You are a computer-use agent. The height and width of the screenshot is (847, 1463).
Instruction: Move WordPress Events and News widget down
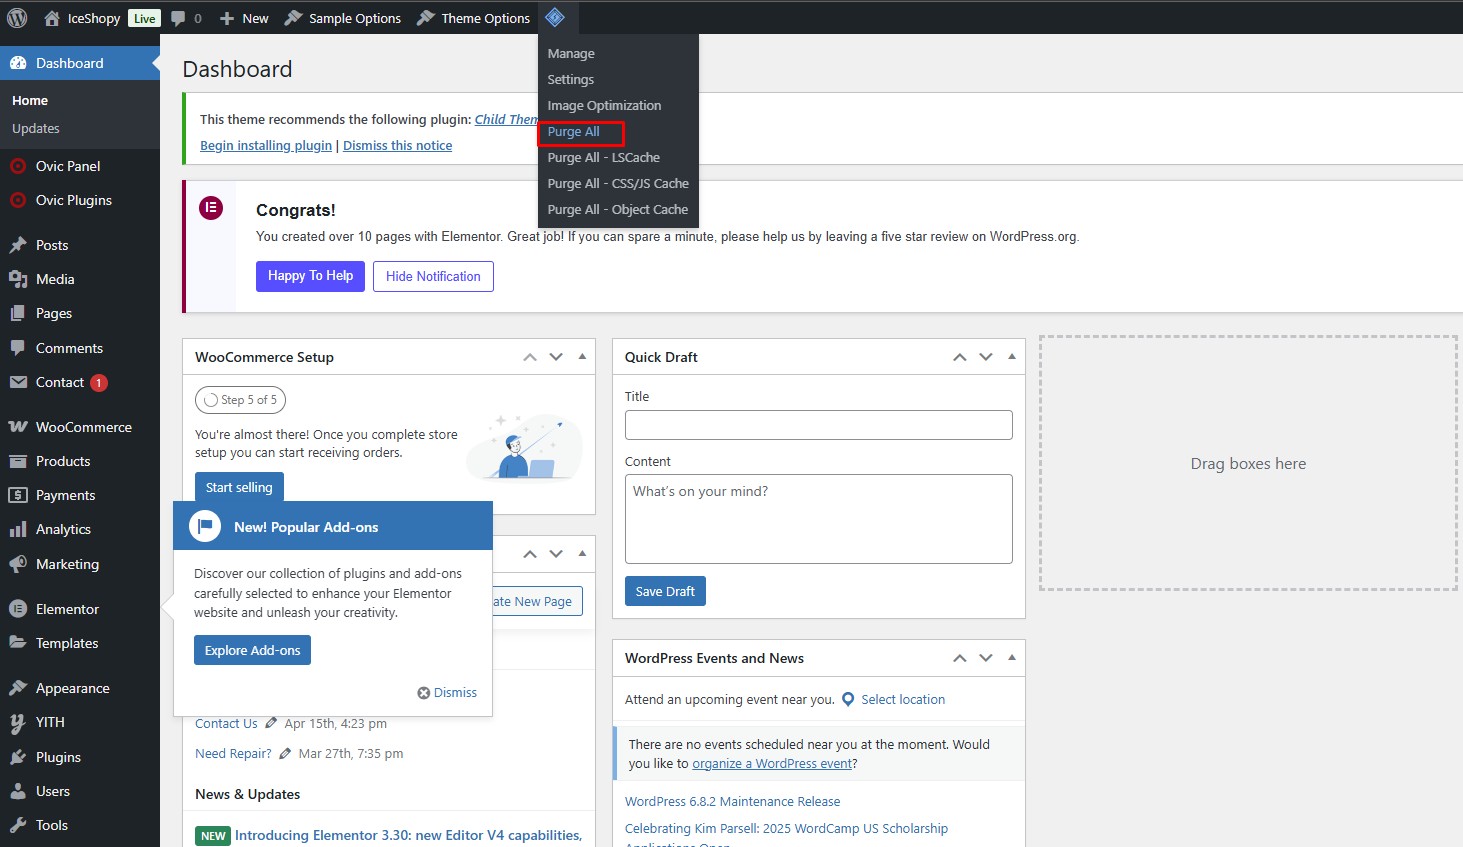(986, 658)
